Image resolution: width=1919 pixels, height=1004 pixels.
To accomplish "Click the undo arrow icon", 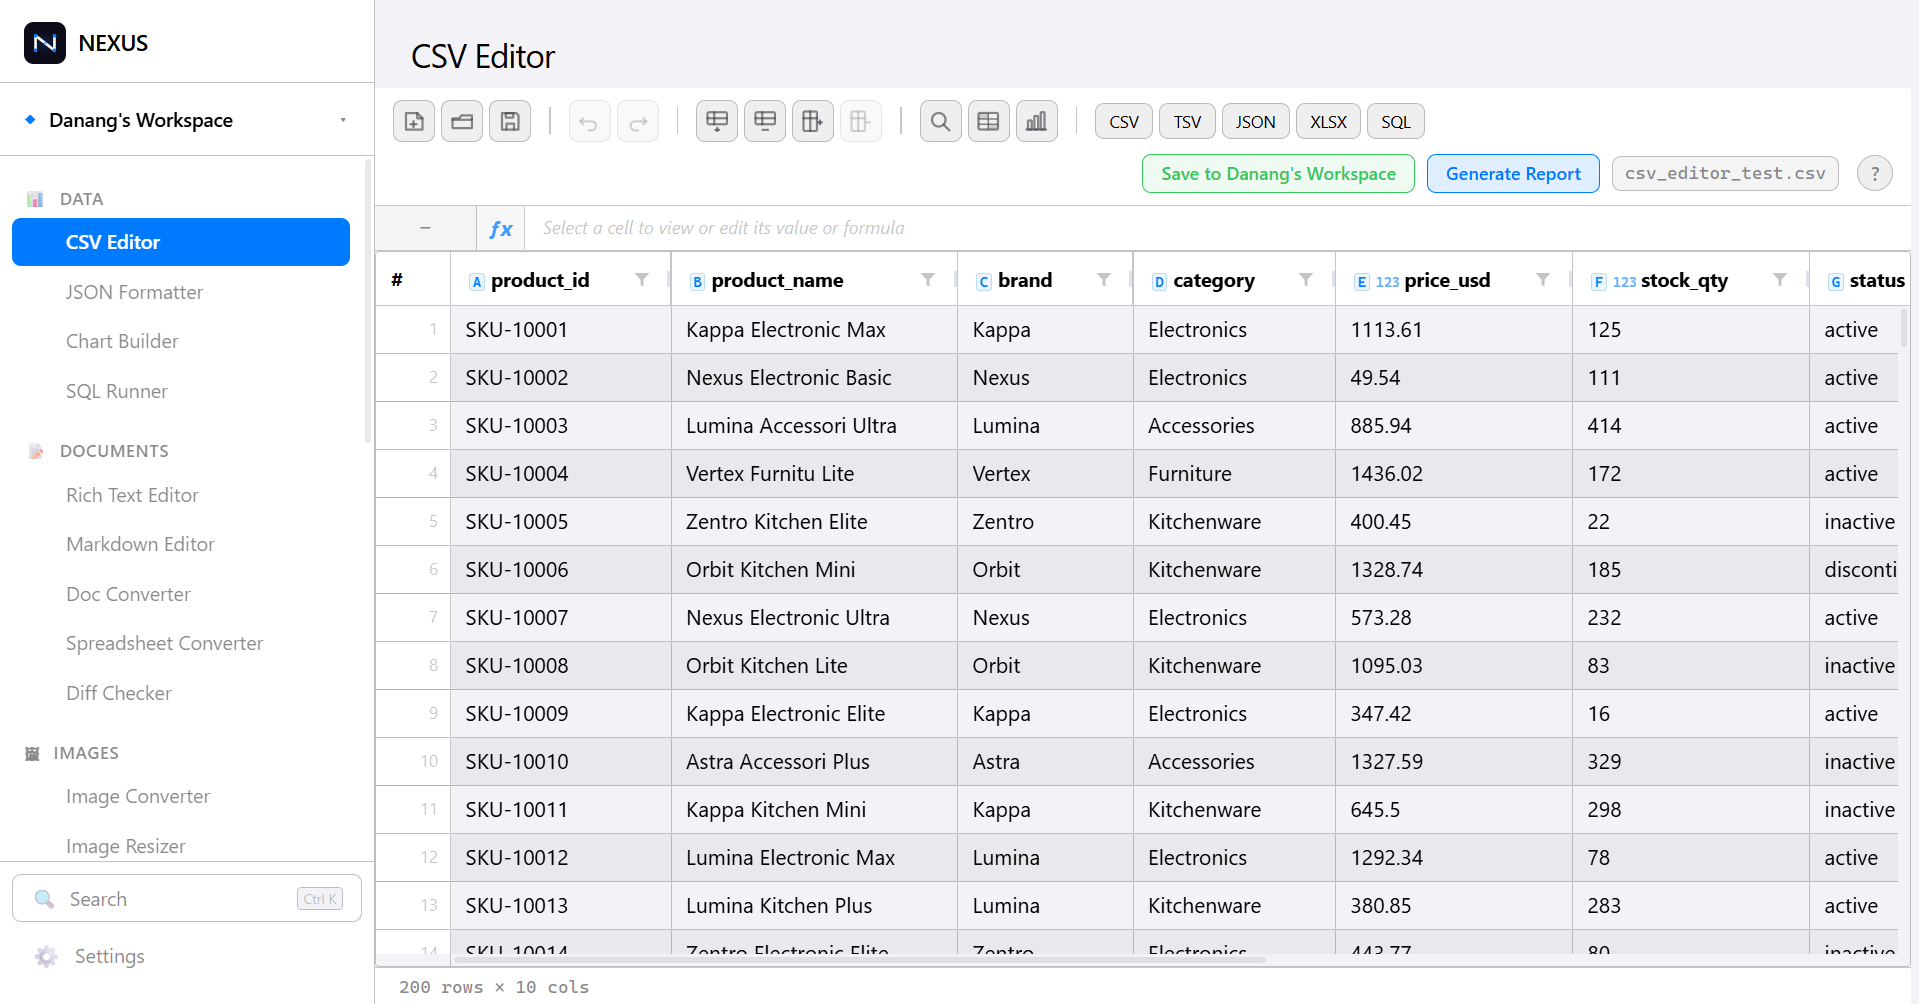I will pos(589,122).
